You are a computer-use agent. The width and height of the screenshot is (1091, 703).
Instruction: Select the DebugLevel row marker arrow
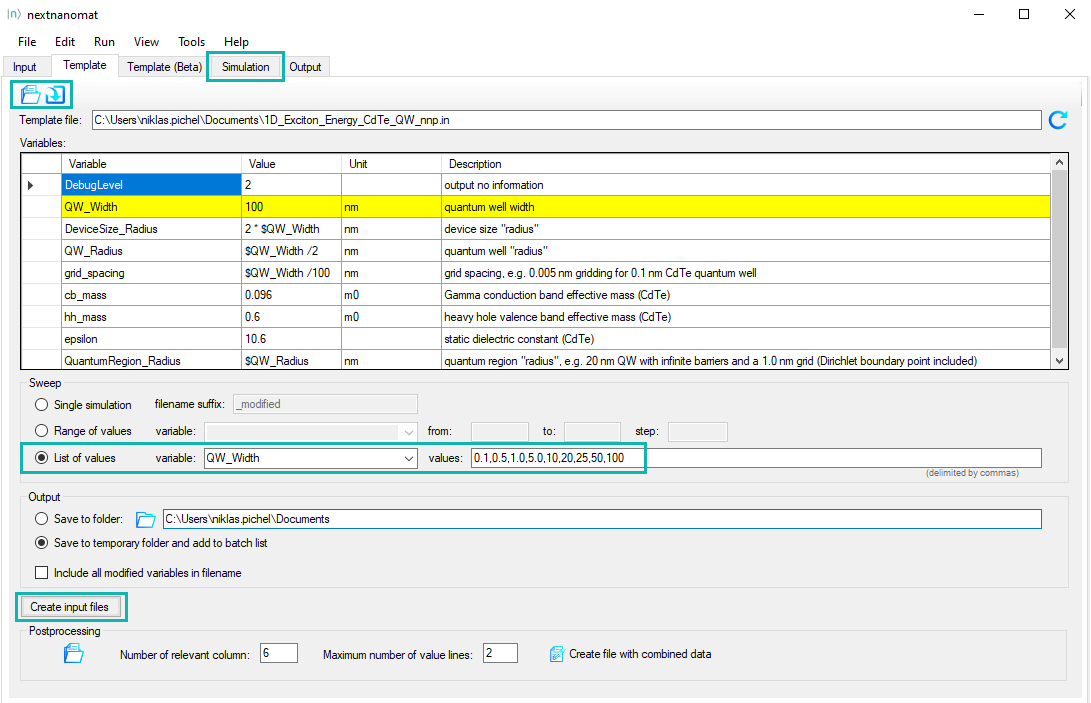29,185
